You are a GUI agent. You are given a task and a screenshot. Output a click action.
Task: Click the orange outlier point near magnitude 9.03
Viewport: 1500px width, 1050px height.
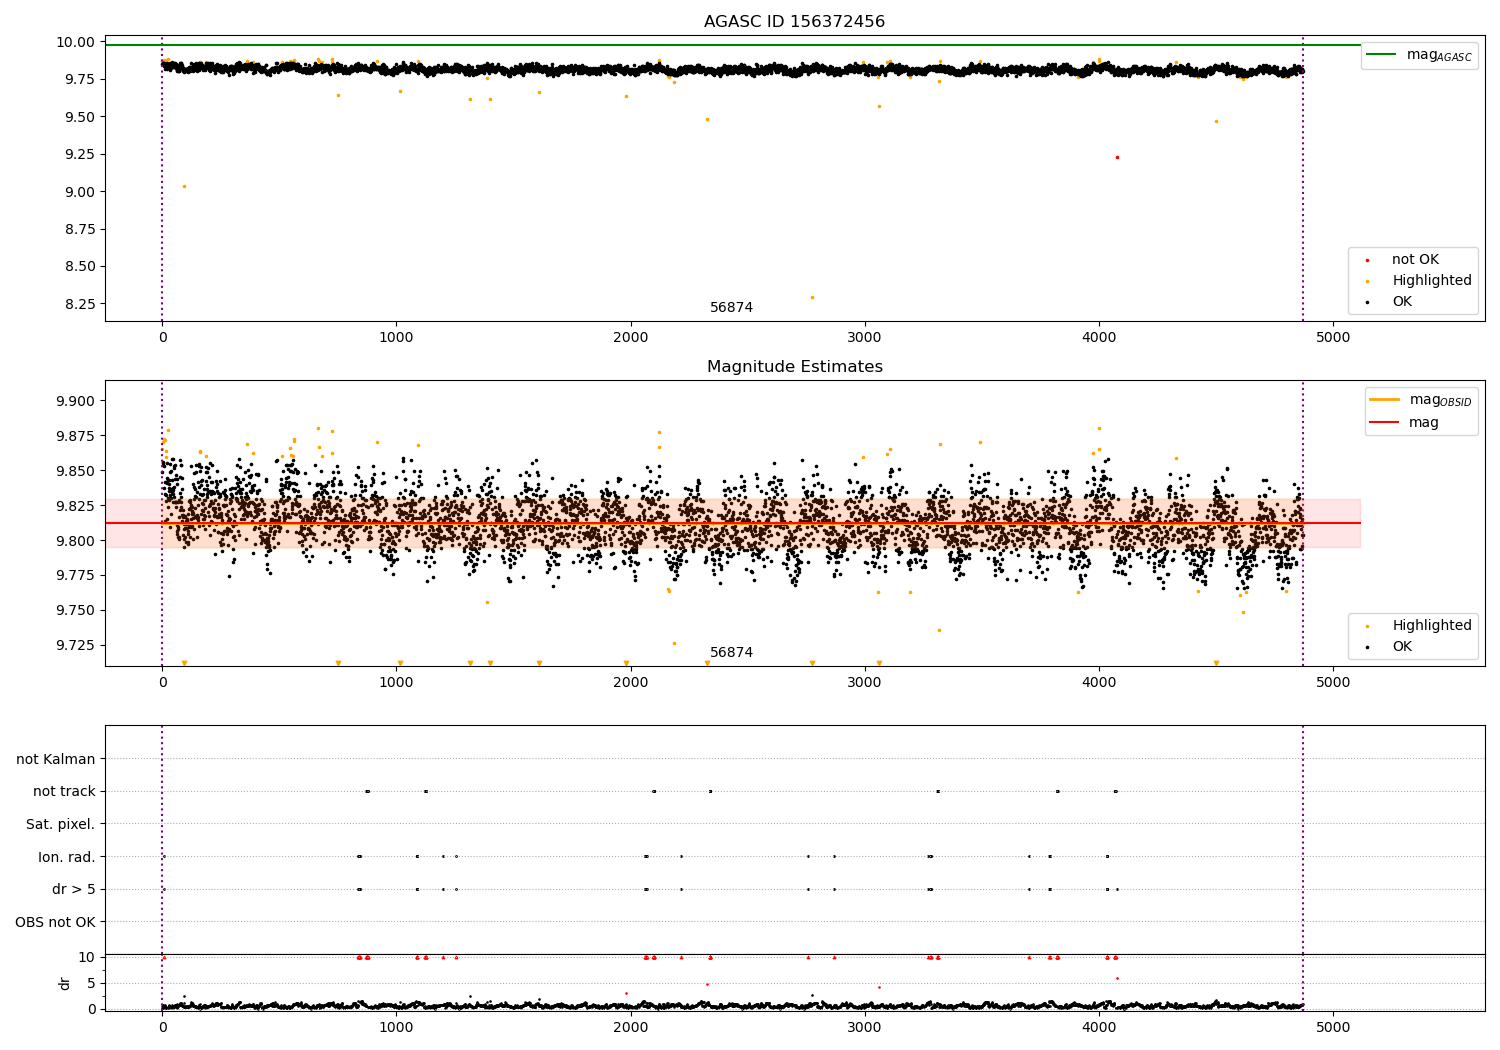pyautogui.click(x=184, y=186)
